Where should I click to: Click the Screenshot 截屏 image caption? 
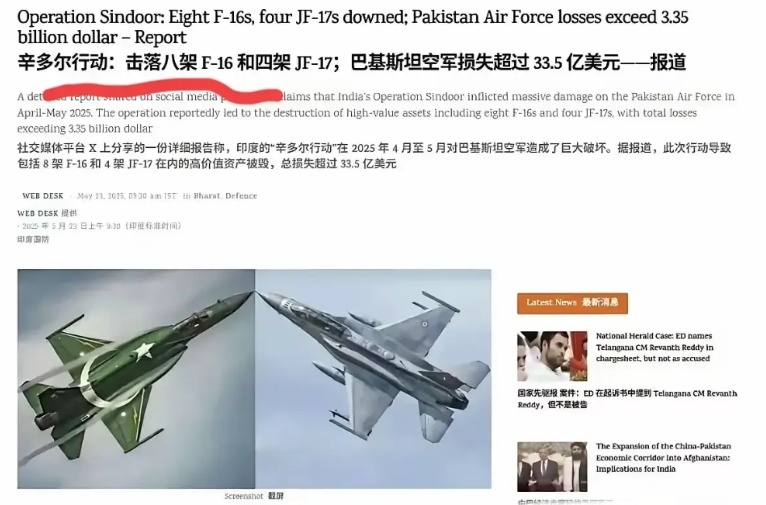(254, 496)
